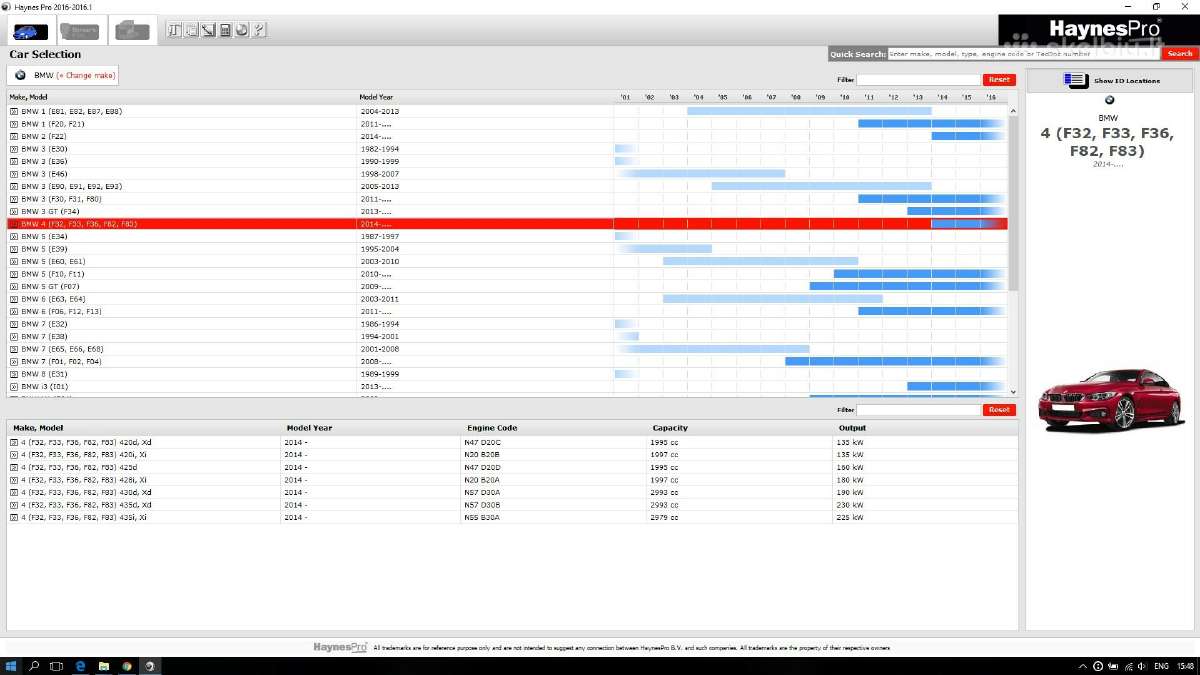The width and height of the screenshot is (1200, 675).
Task: Click row icon beside BMW 7 (E32)
Action: point(14,324)
